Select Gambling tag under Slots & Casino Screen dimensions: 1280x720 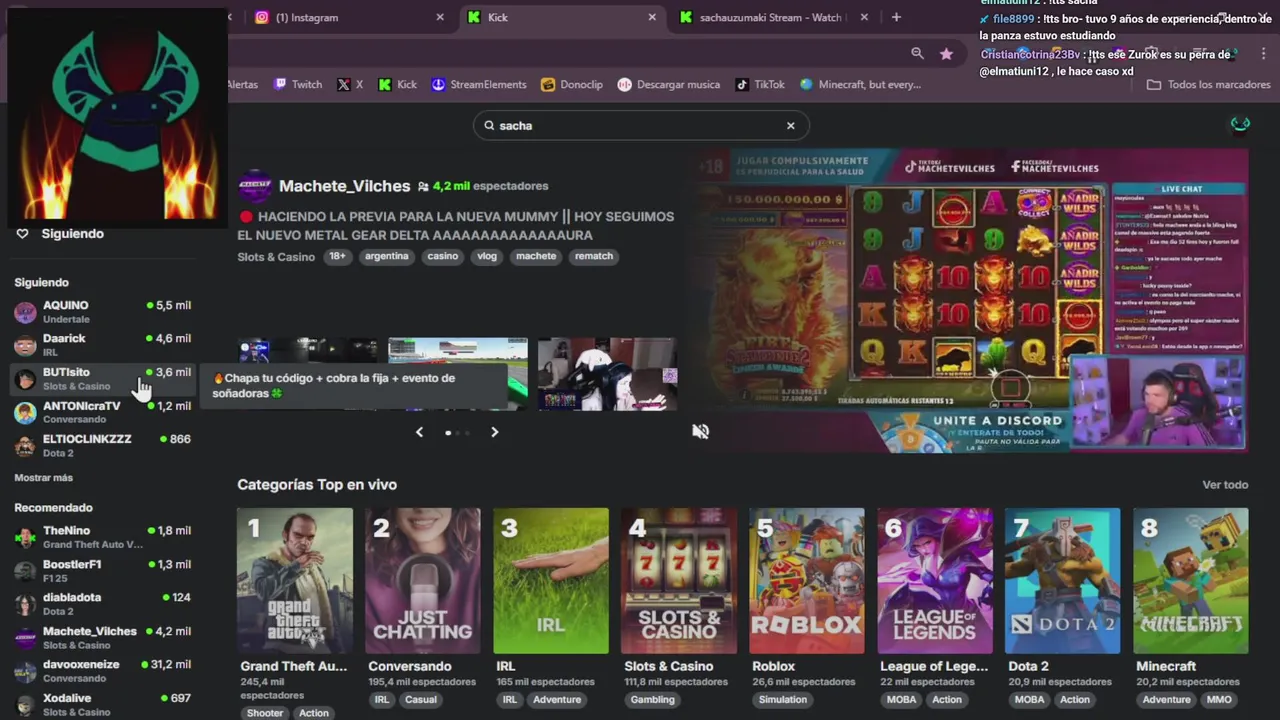point(652,700)
